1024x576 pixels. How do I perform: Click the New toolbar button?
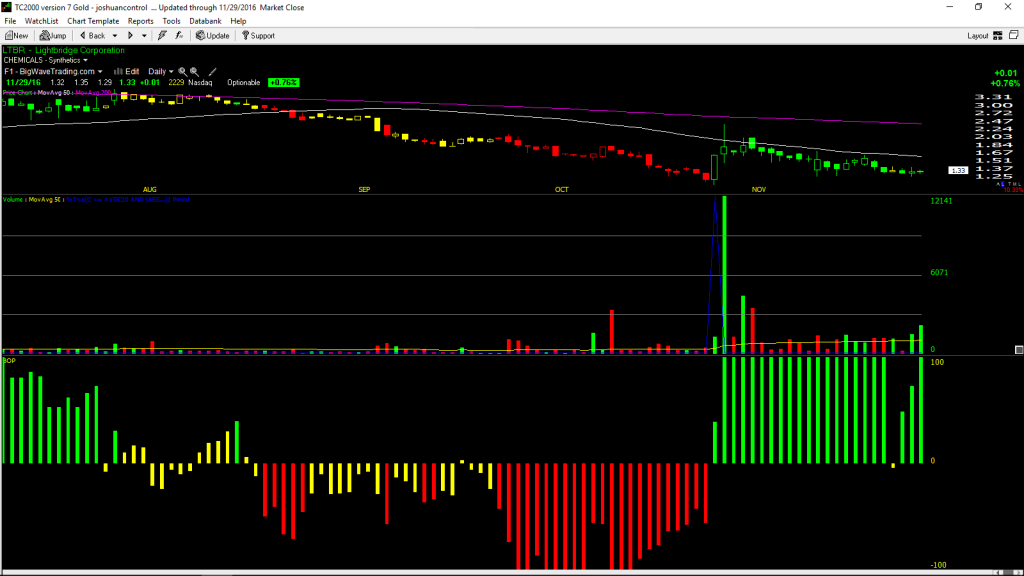point(16,36)
